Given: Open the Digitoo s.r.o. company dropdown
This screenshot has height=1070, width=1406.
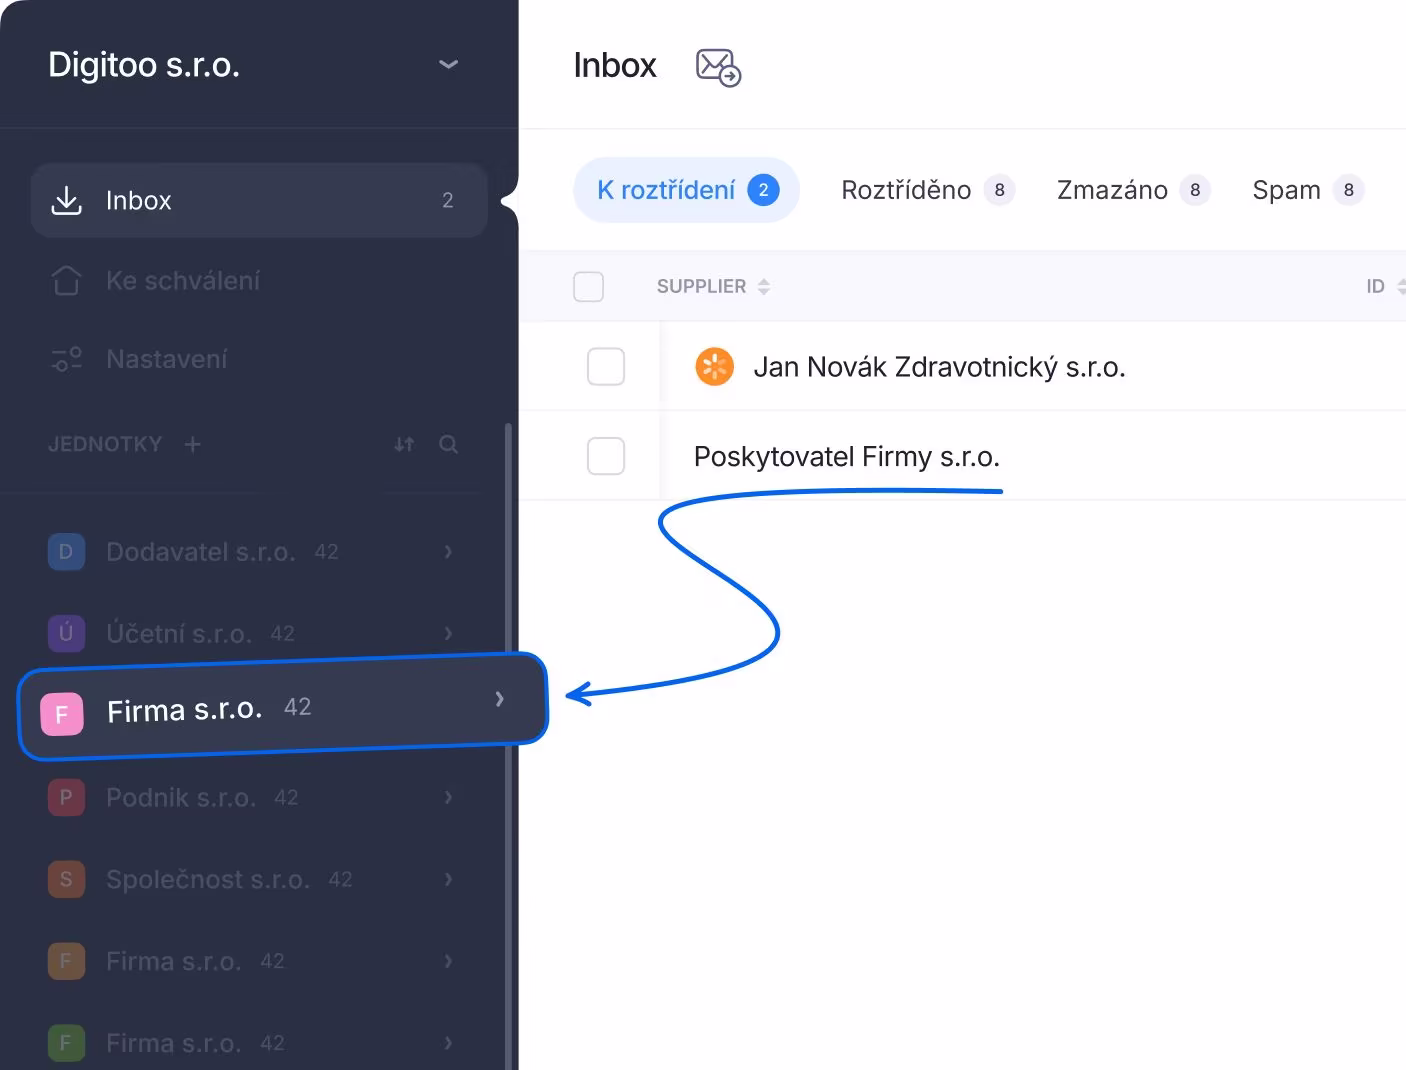Looking at the screenshot, I should point(448,65).
